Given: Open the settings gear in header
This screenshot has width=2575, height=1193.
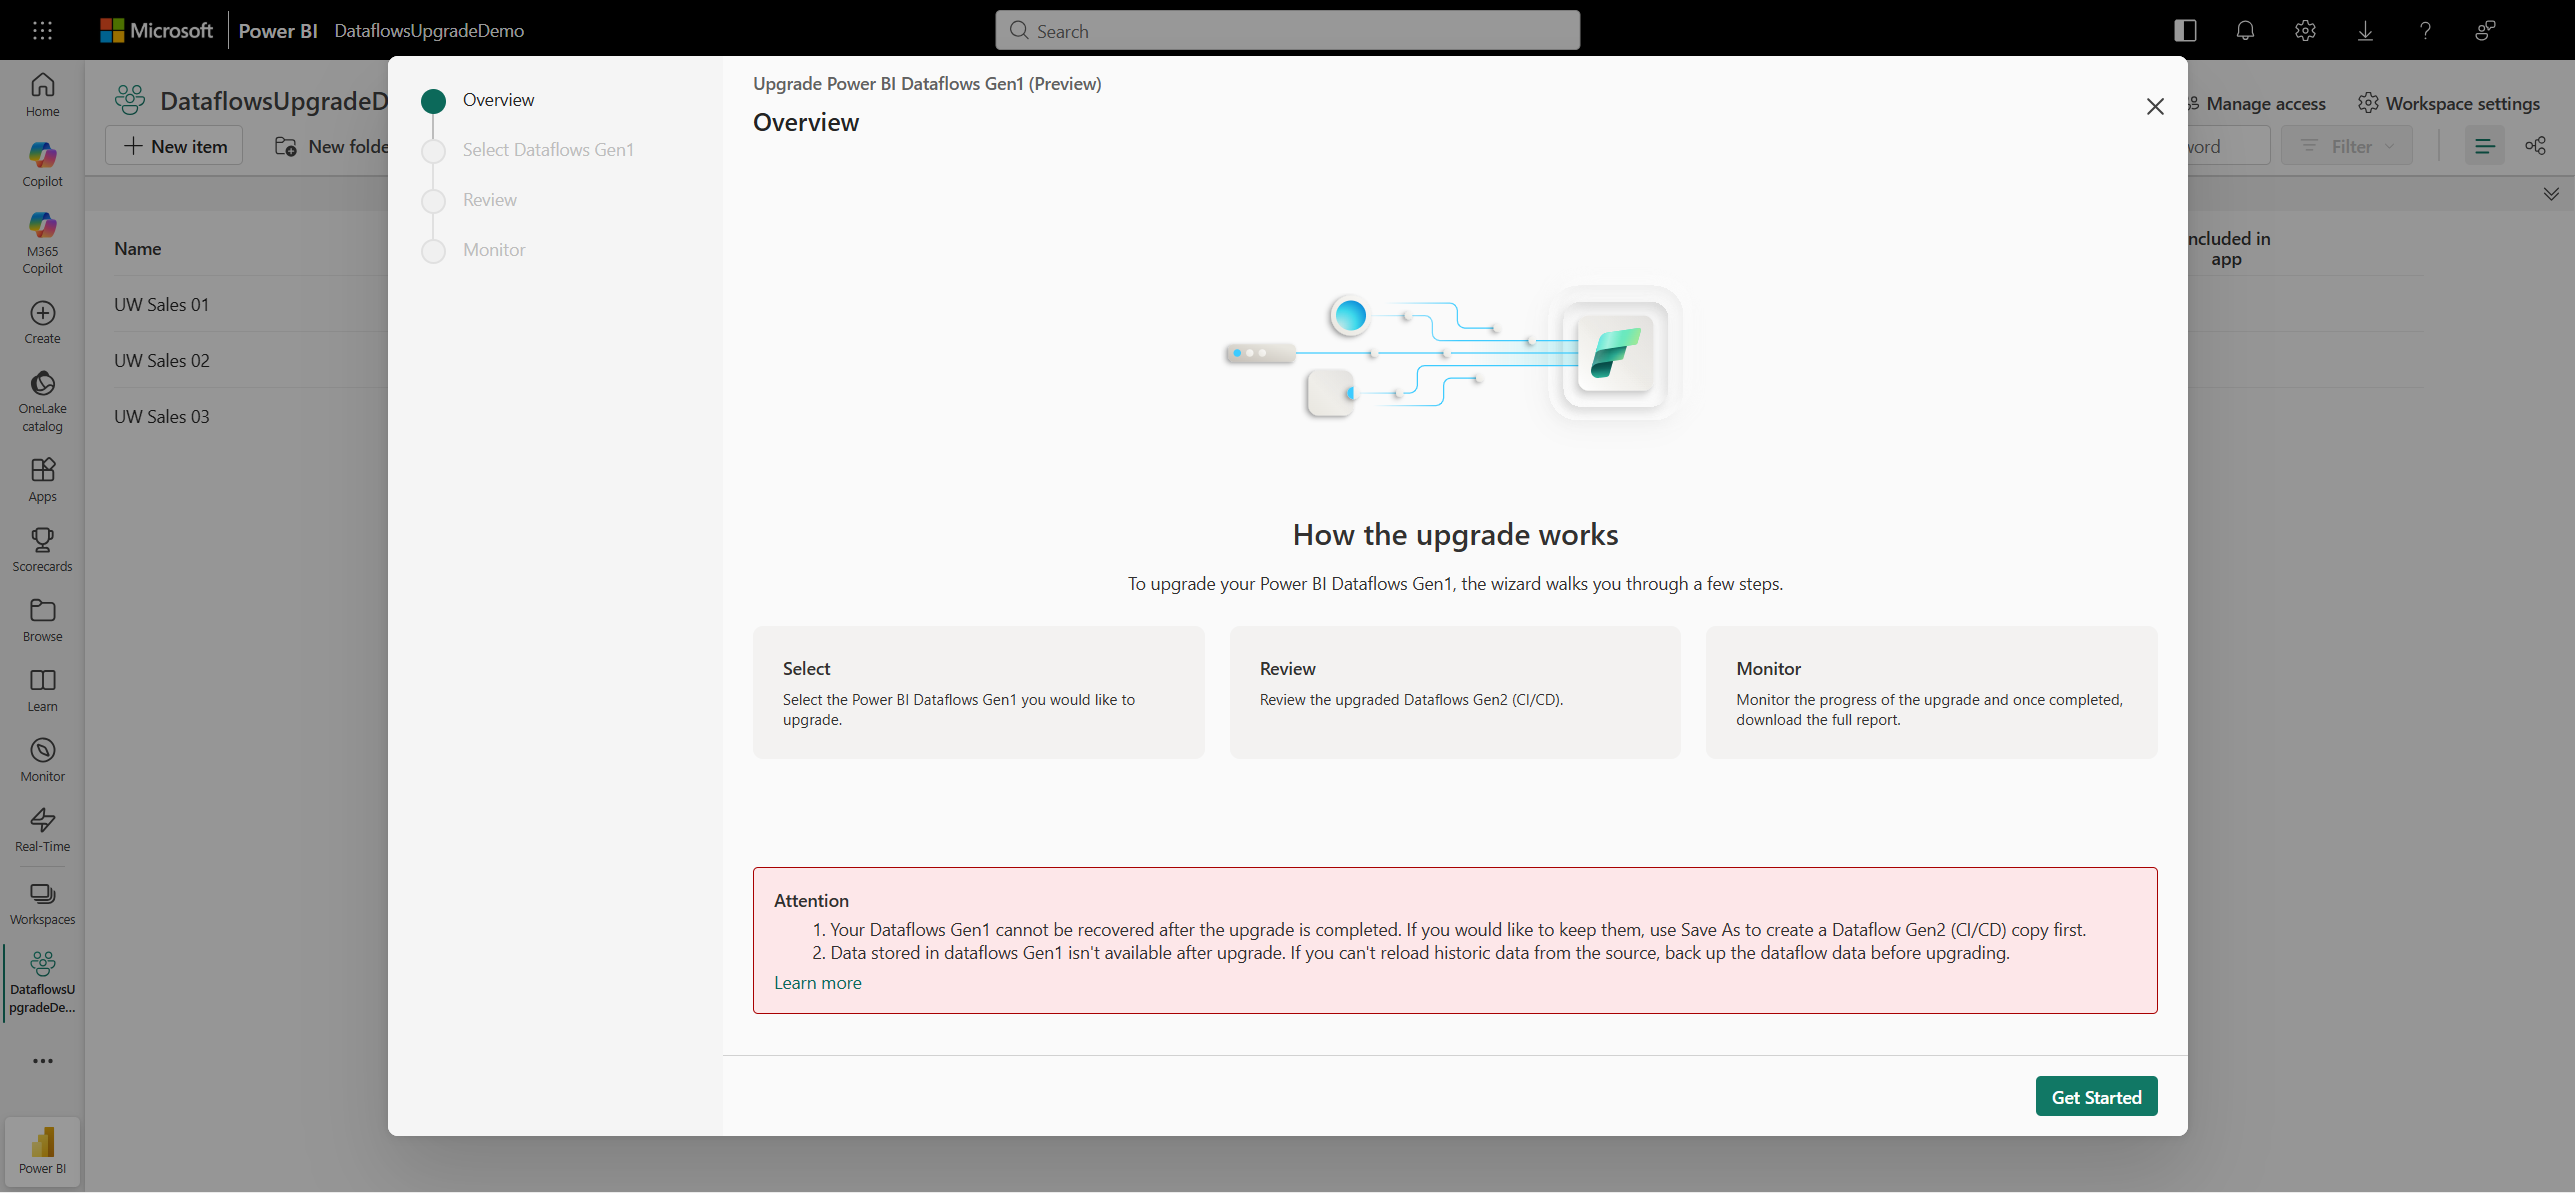Looking at the screenshot, I should 2305,30.
